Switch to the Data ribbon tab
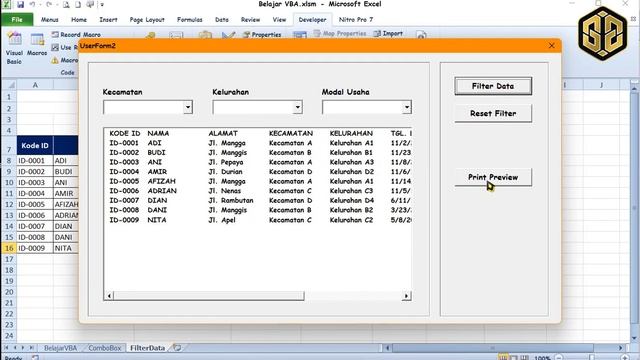This screenshot has width=640, height=360. [222, 20]
